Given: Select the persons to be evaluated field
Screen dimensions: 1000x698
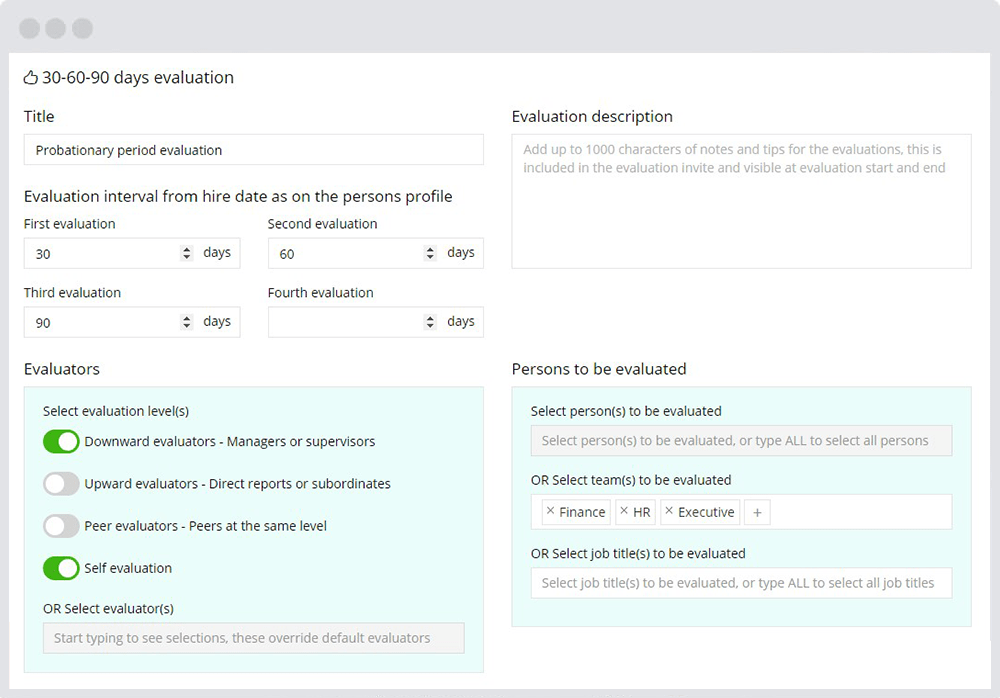Looking at the screenshot, I should tap(740, 440).
